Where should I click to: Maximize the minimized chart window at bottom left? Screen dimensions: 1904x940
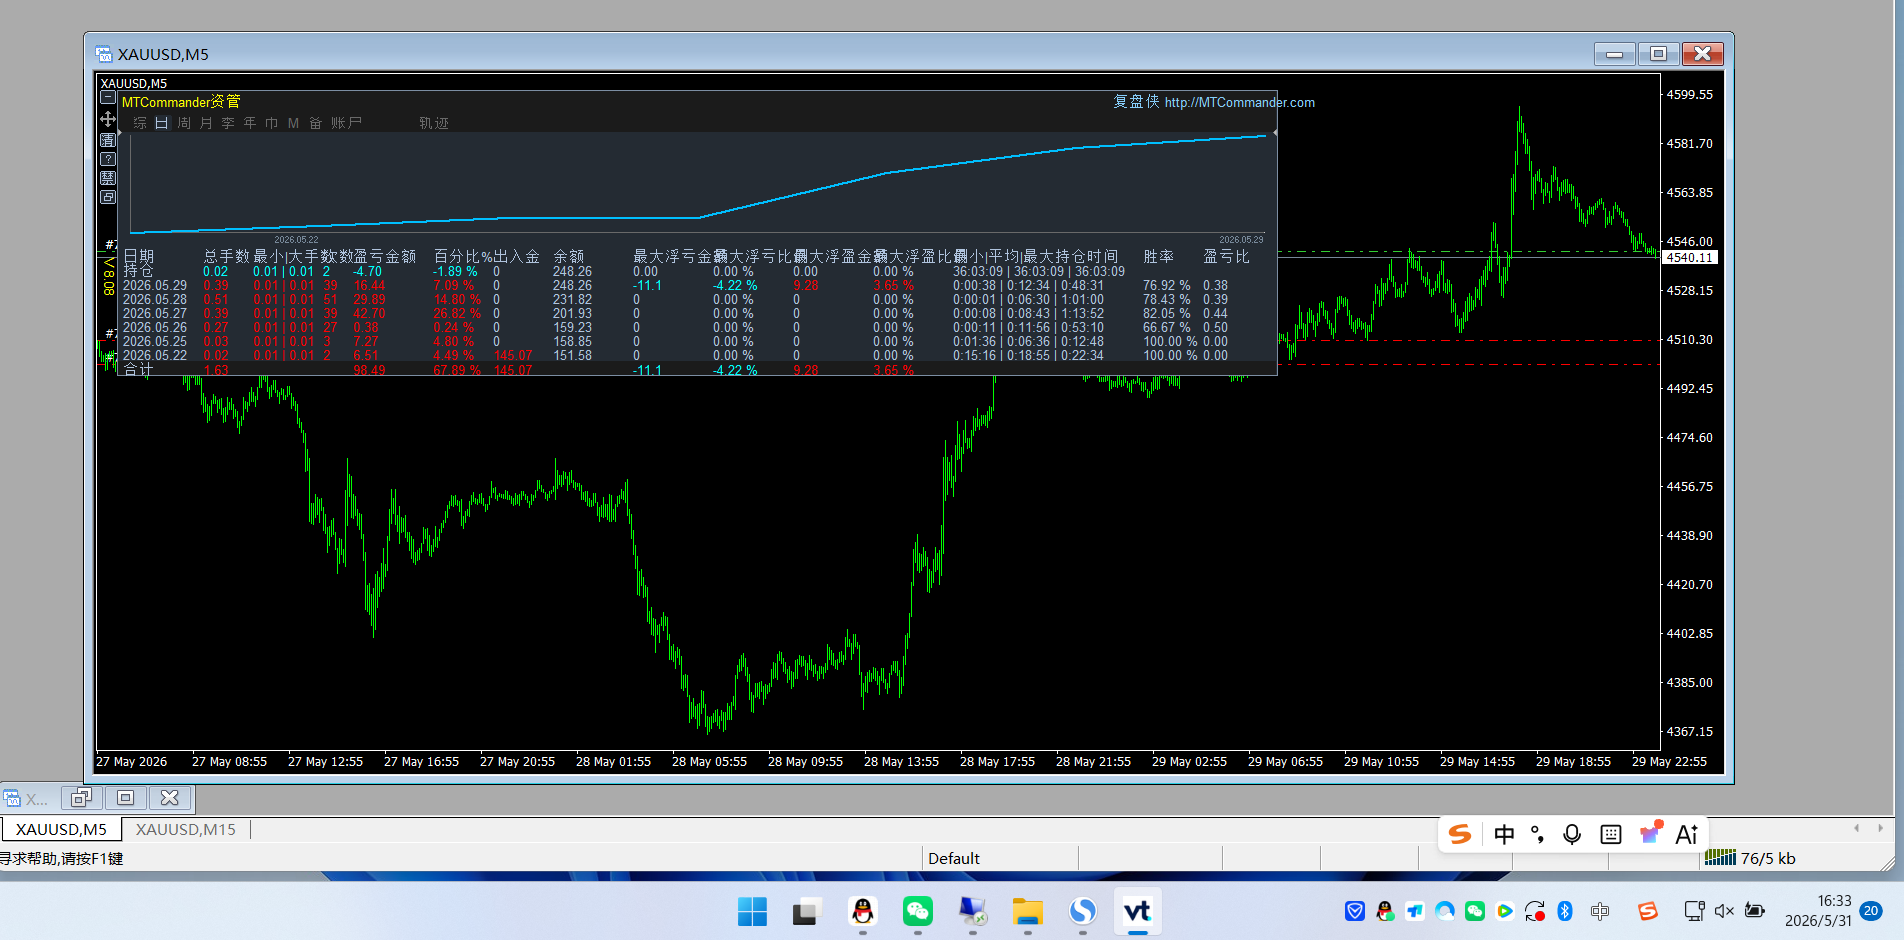pyautogui.click(x=125, y=797)
